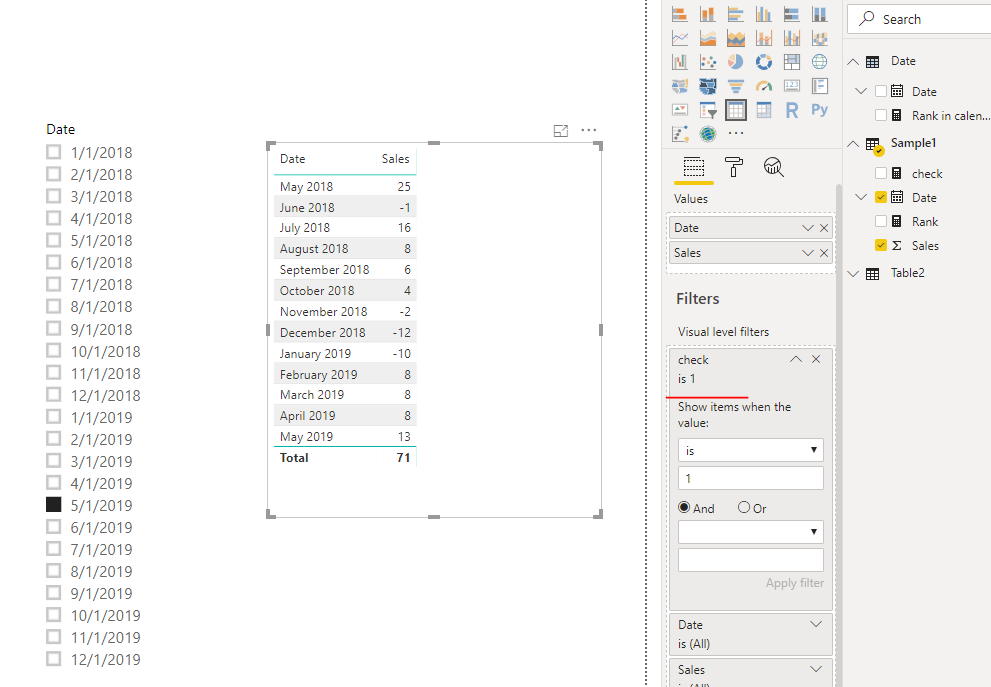Image resolution: width=991 pixels, height=687 pixels.
Task: Open Focus mode for the table visual
Action: point(561,131)
